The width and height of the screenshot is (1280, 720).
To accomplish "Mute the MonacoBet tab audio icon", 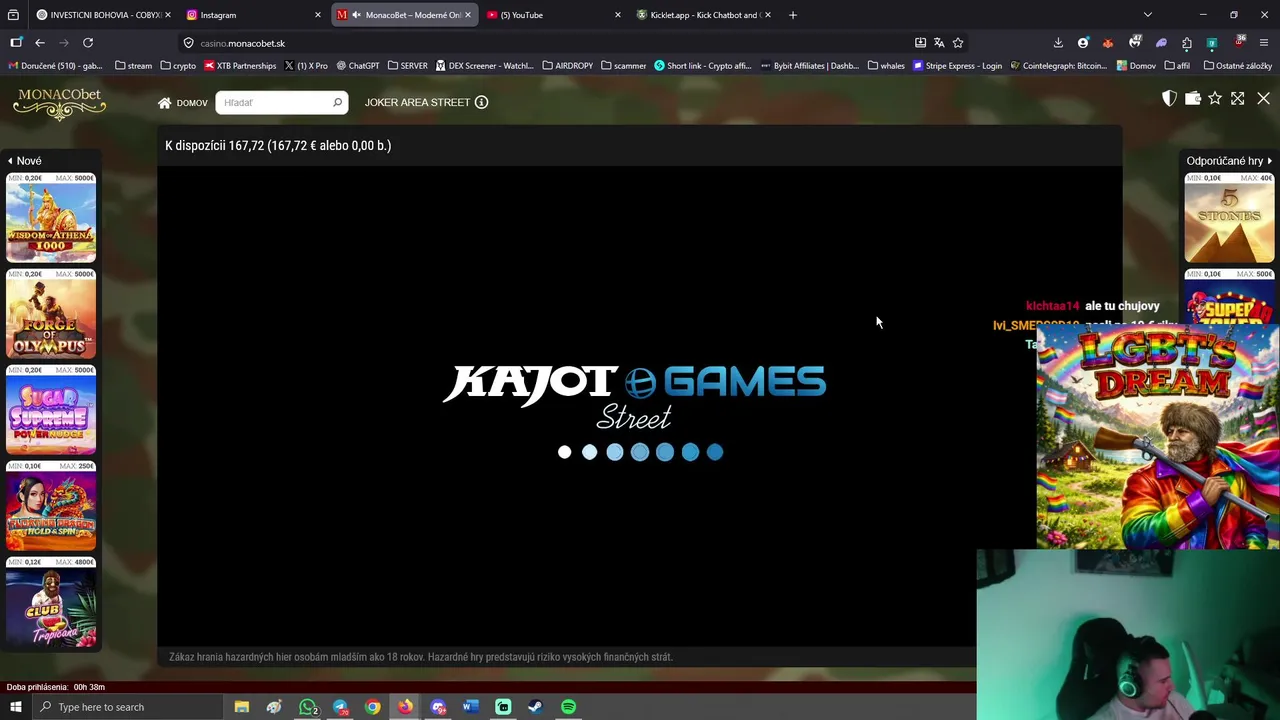I will pyautogui.click(x=356, y=15).
